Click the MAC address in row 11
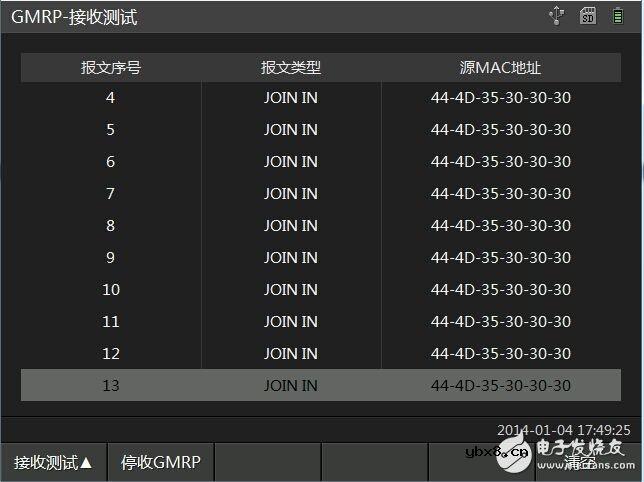 point(501,322)
